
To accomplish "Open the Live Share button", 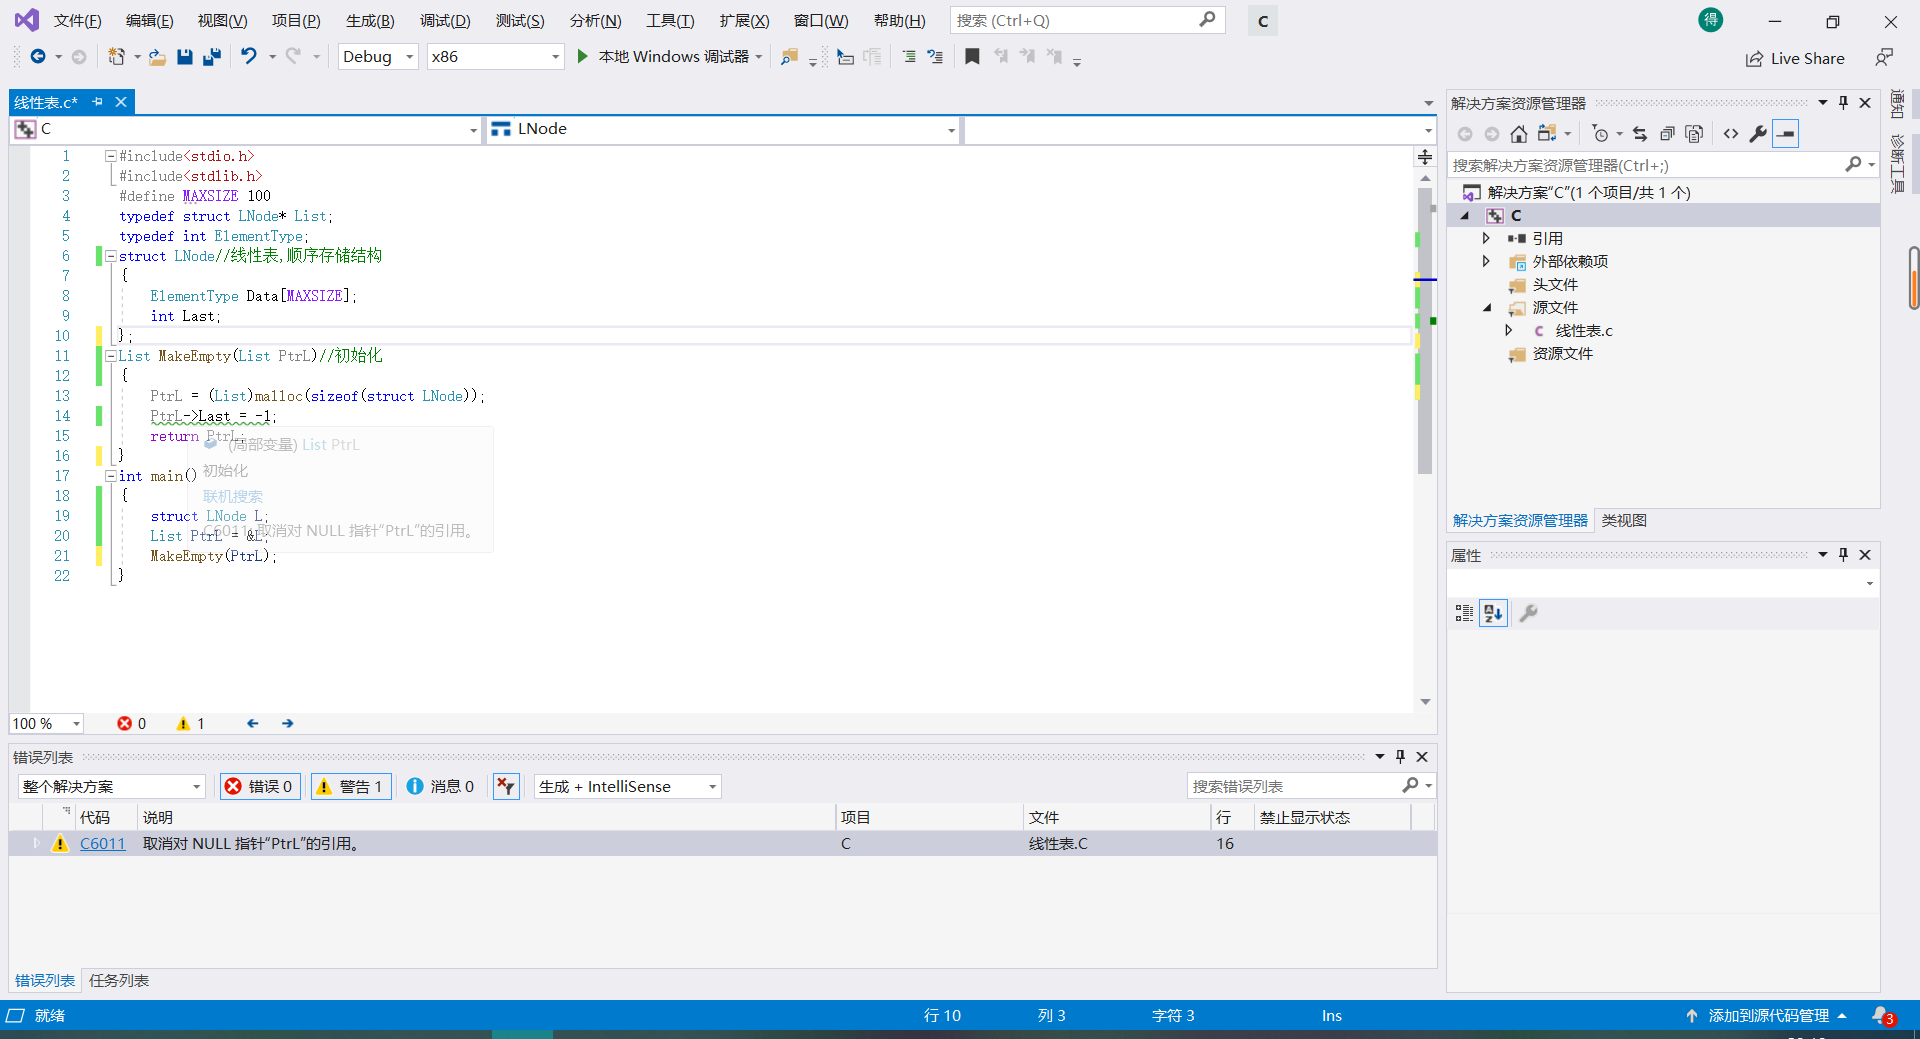I will (1795, 59).
